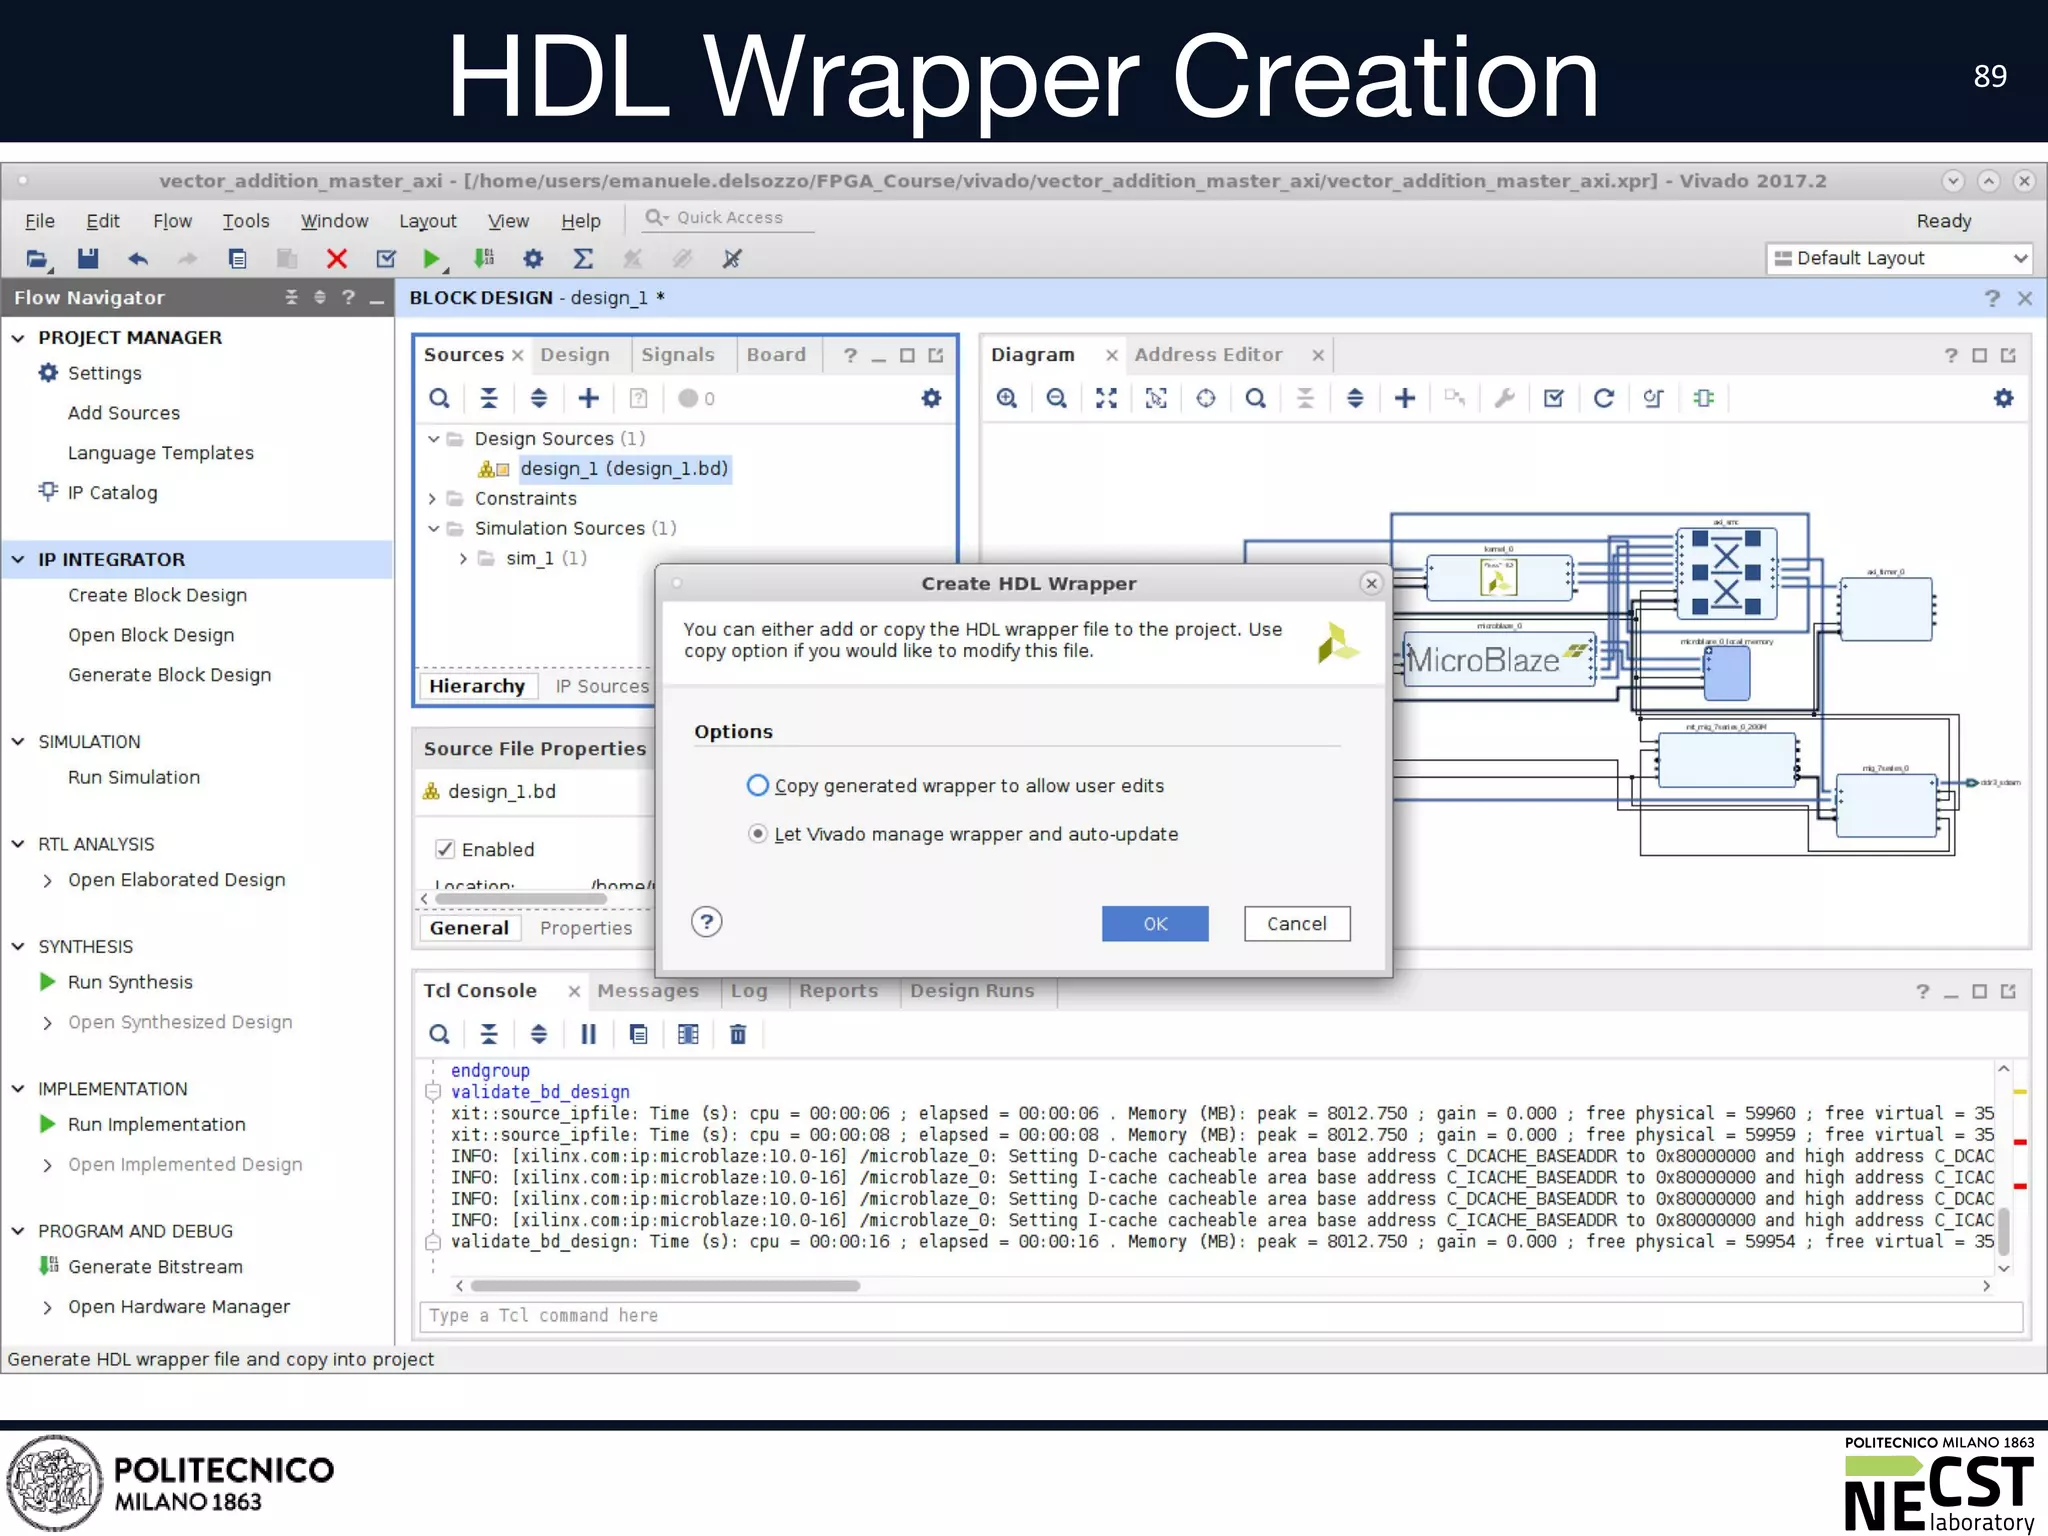Click the Tcl Console horizontal scrollbar

[x=665, y=1286]
